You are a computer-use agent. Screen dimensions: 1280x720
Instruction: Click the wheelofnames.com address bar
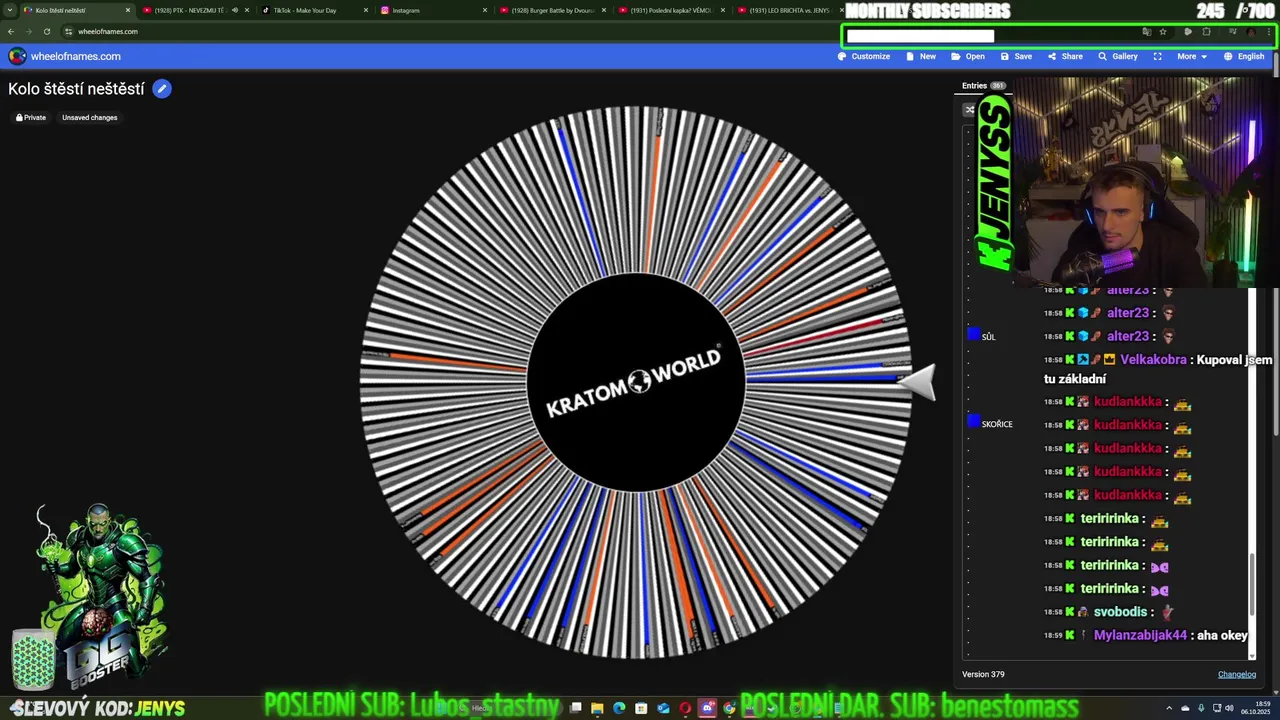click(108, 31)
